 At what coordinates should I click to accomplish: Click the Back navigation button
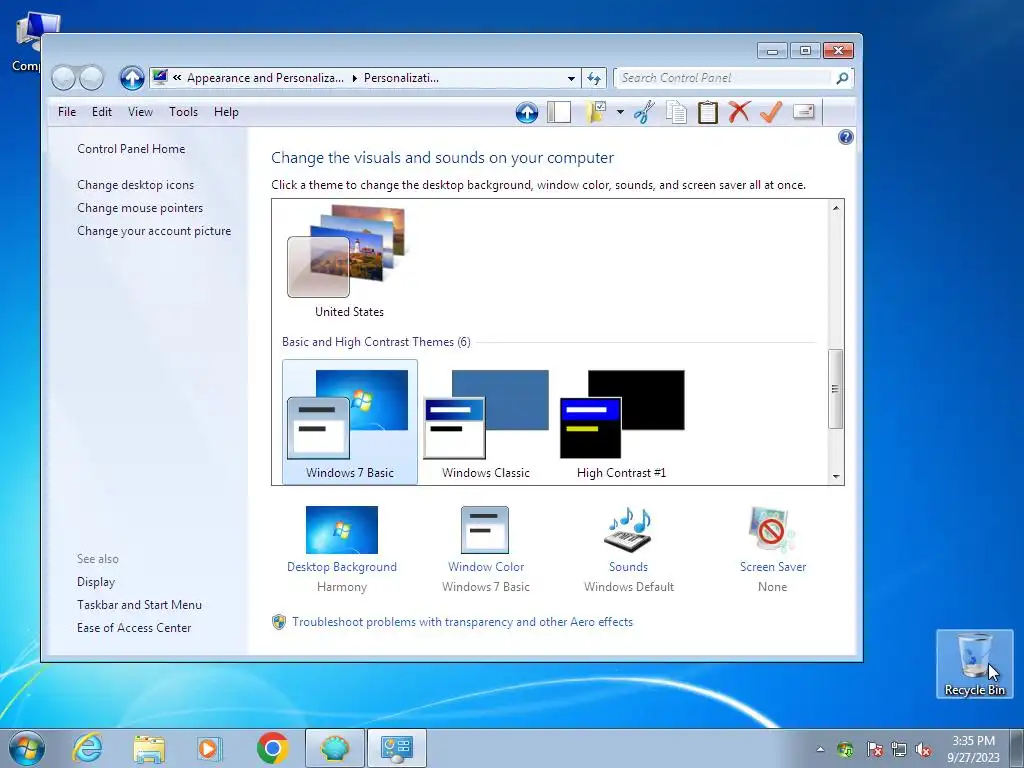tap(64, 78)
